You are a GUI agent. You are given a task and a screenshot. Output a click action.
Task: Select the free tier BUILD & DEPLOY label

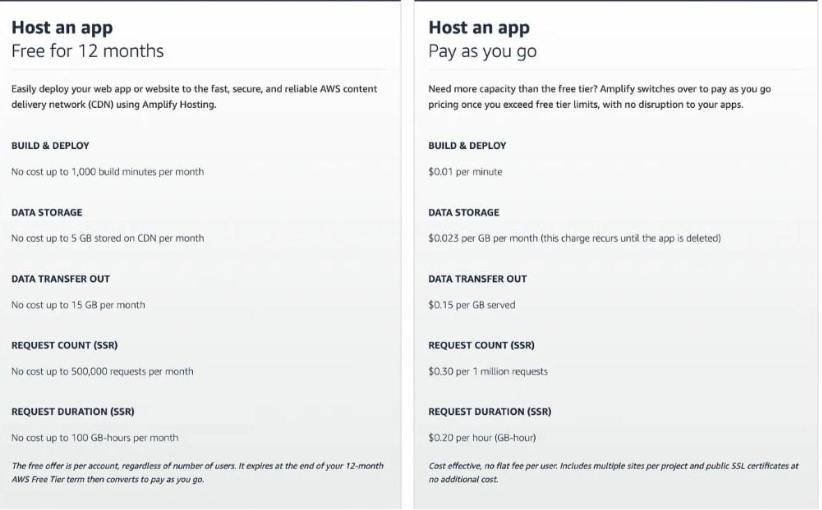coord(50,146)
